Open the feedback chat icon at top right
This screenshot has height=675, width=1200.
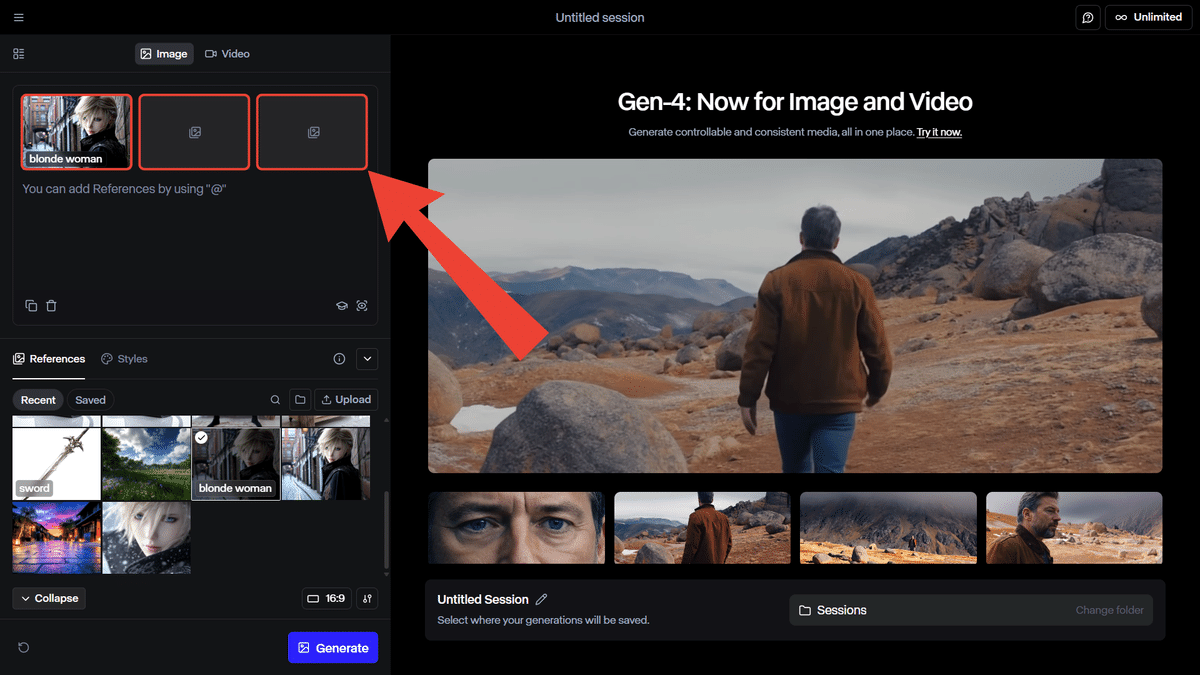(x=1087, y=17)
